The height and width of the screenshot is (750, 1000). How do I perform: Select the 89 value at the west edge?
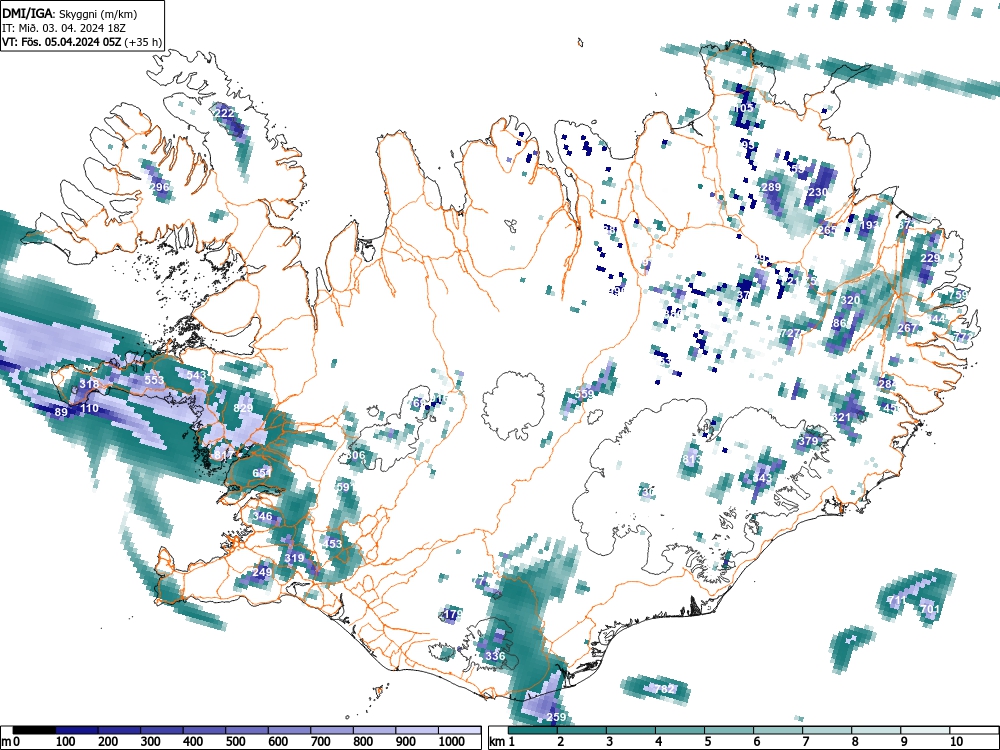(x=61, y=412)
